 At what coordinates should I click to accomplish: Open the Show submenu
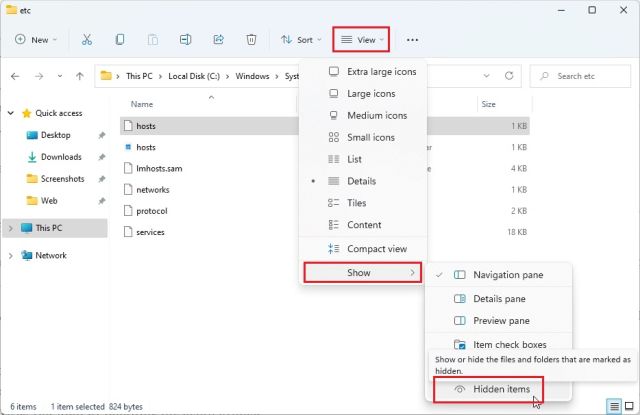362,273
